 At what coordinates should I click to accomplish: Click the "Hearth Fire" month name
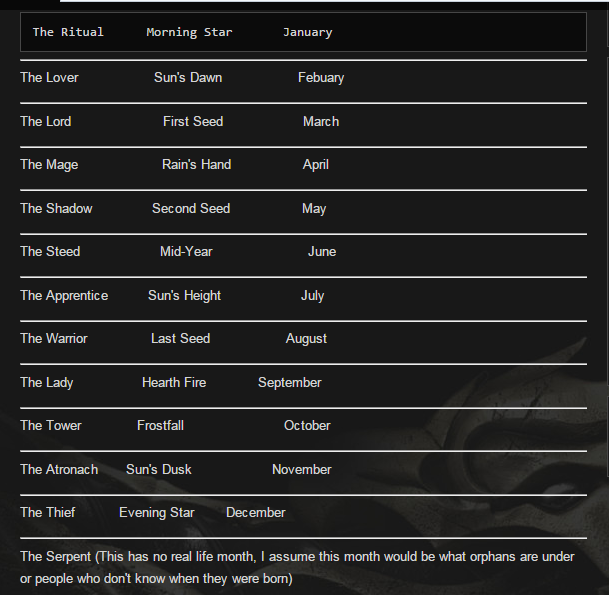(174, 382)
